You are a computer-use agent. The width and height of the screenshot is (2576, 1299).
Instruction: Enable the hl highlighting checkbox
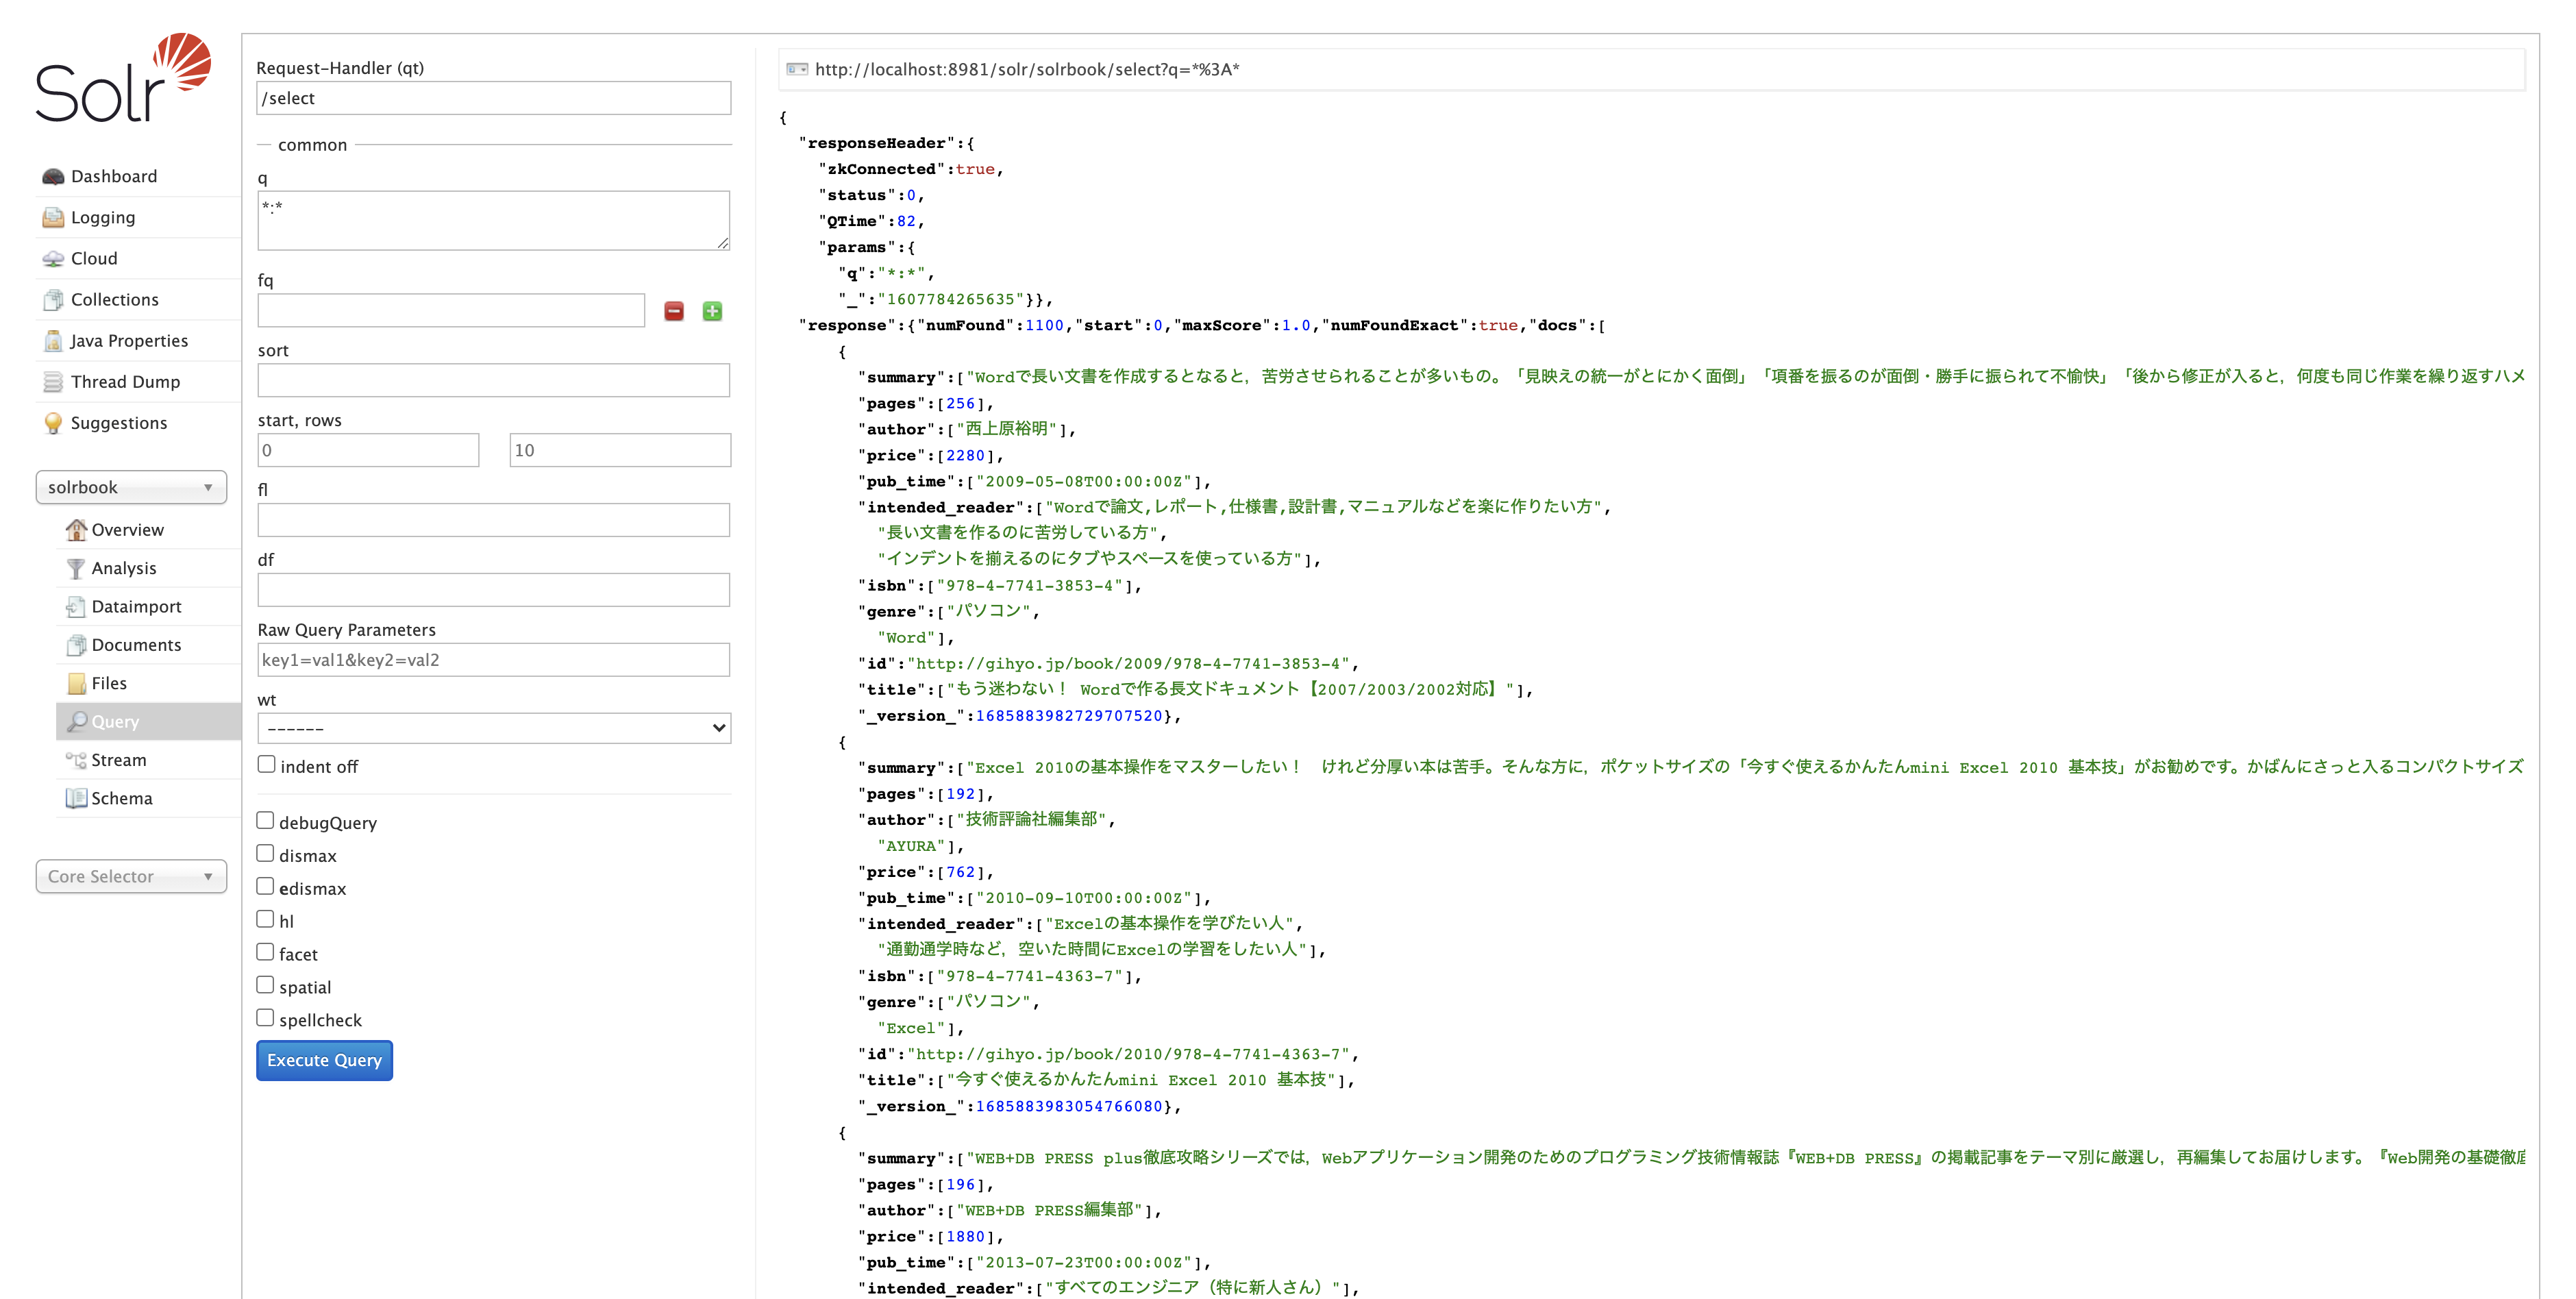pos(265,920)
